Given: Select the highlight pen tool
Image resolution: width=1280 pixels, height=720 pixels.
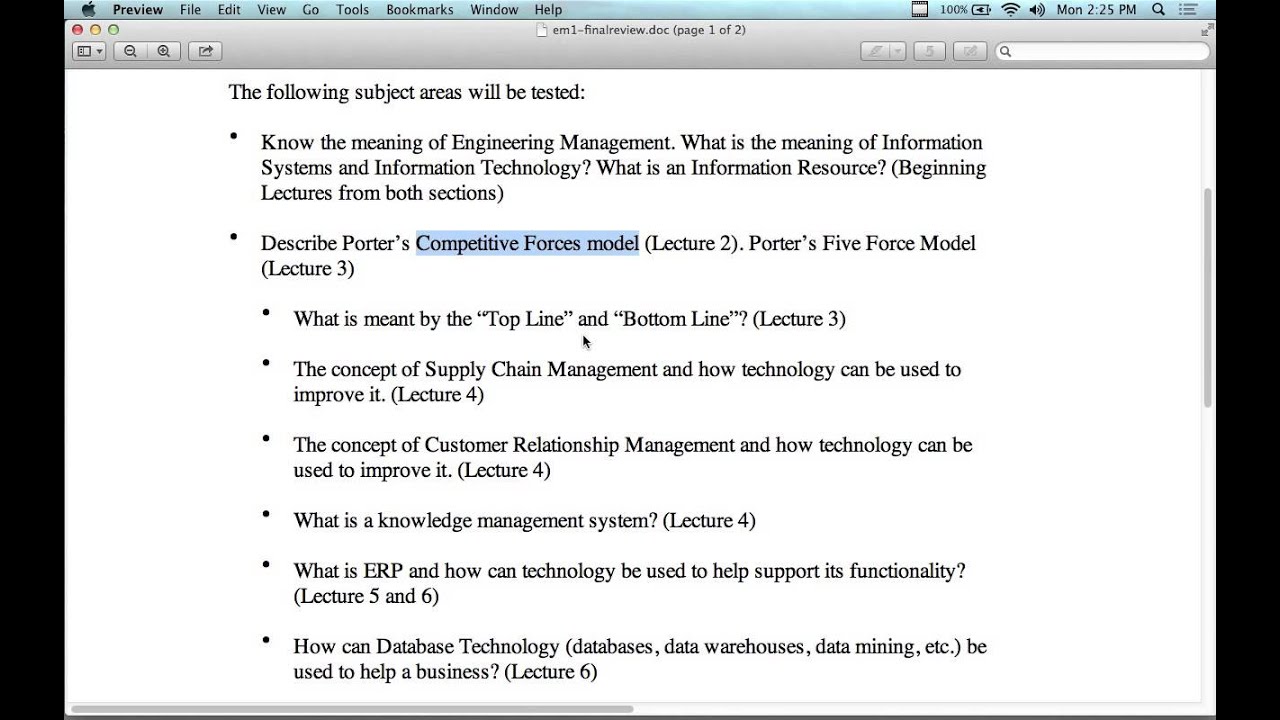Looking at the screenshot, I should [876, 51].
